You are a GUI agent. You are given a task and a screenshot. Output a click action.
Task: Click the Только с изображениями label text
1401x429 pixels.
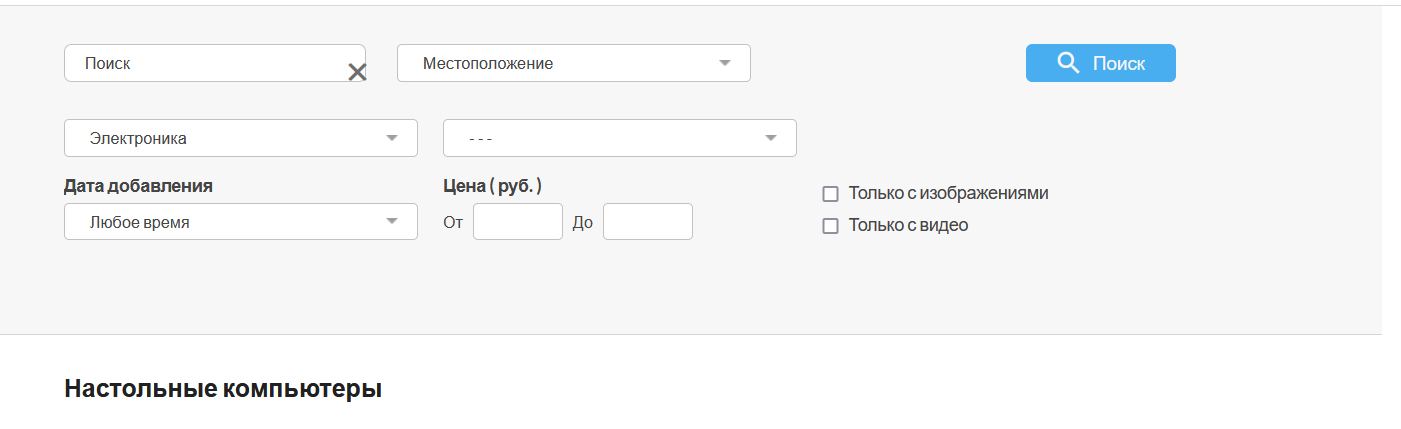pyautogui.click(x=948, y=193)
